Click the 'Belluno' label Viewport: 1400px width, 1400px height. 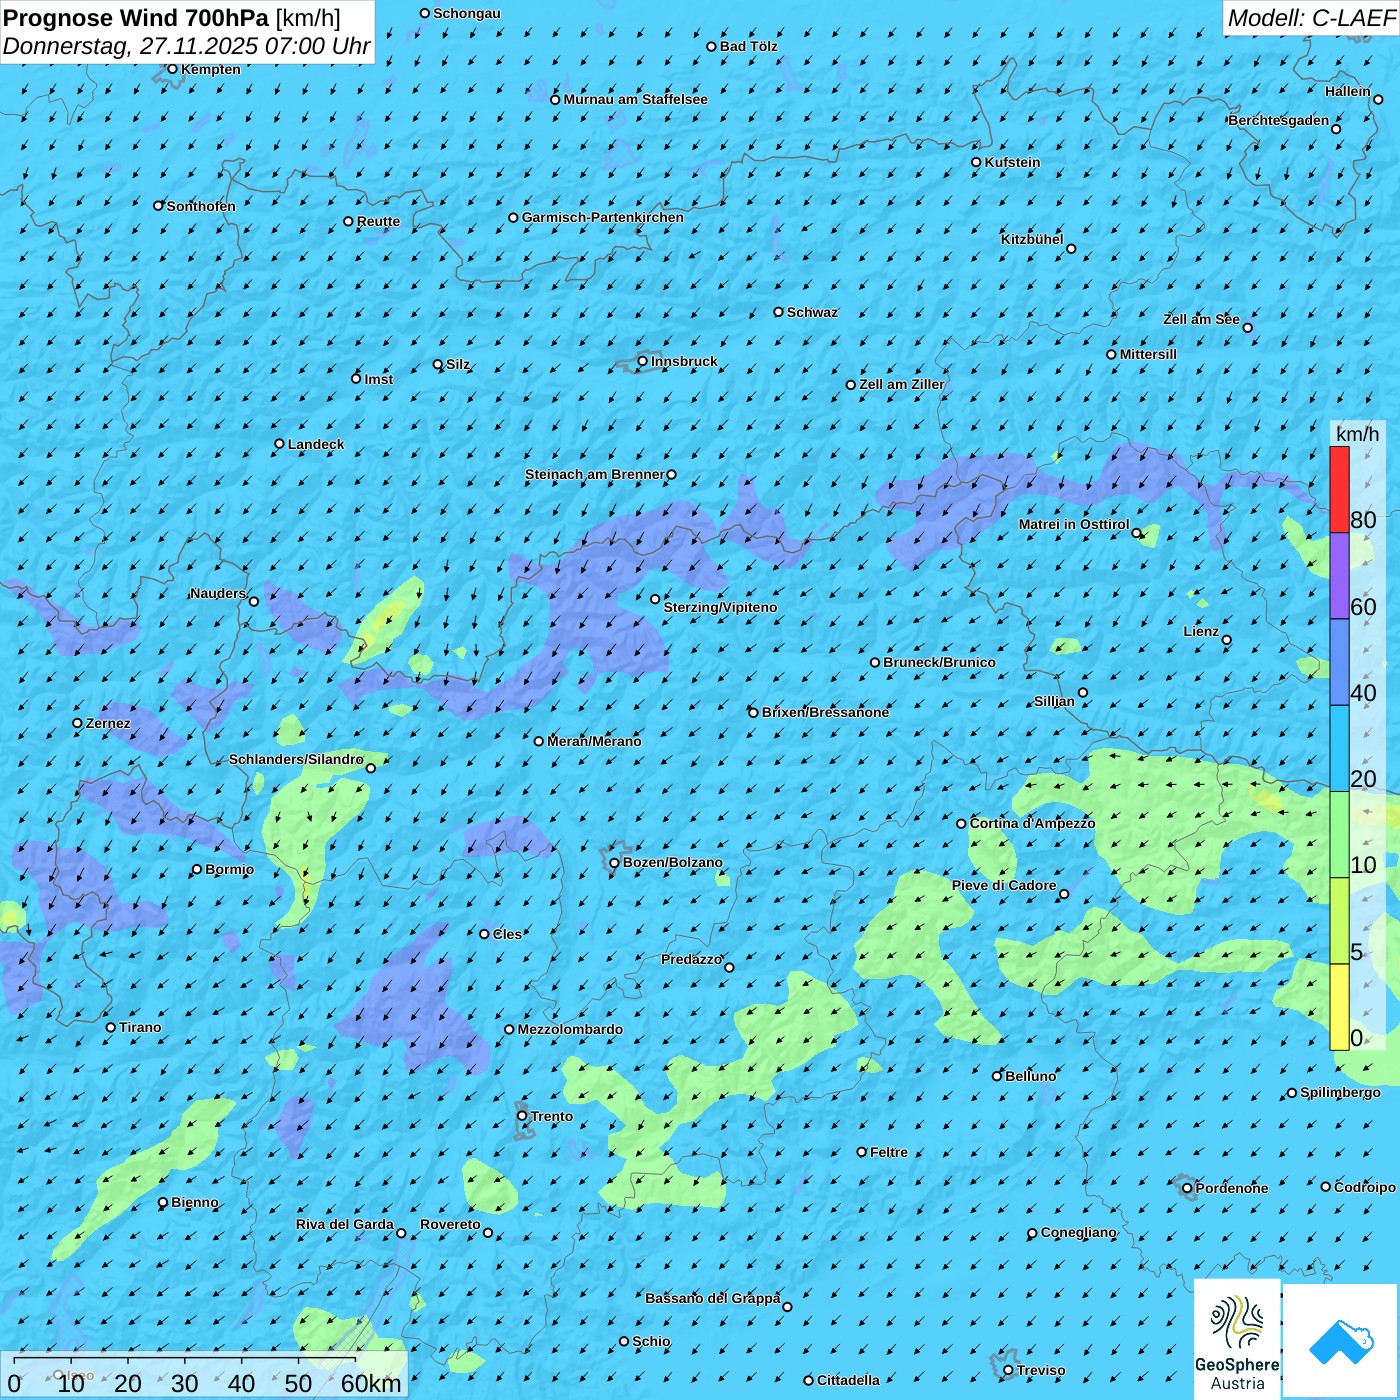[x=1030, y=1076]
